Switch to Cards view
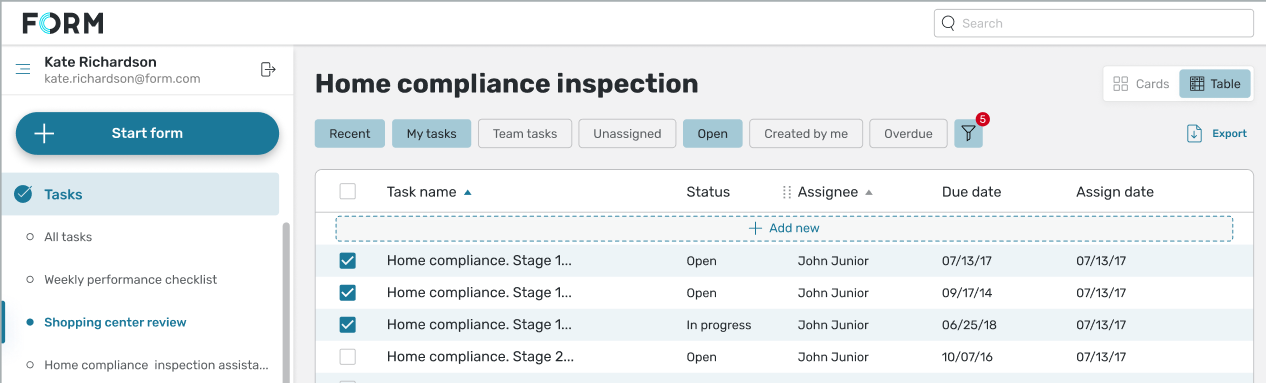Image resolution: width=1266 pixels, height=383 pixels. (x=1141, y=84)
